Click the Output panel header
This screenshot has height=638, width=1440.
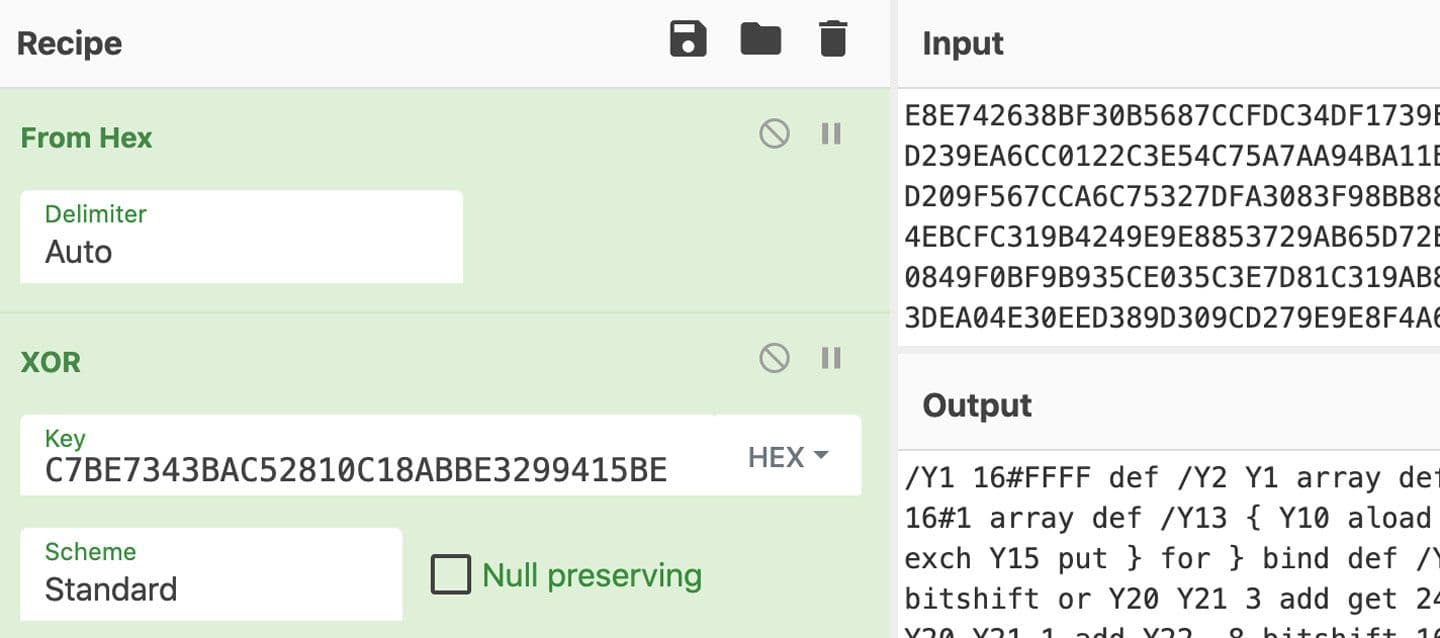[975, 406]
